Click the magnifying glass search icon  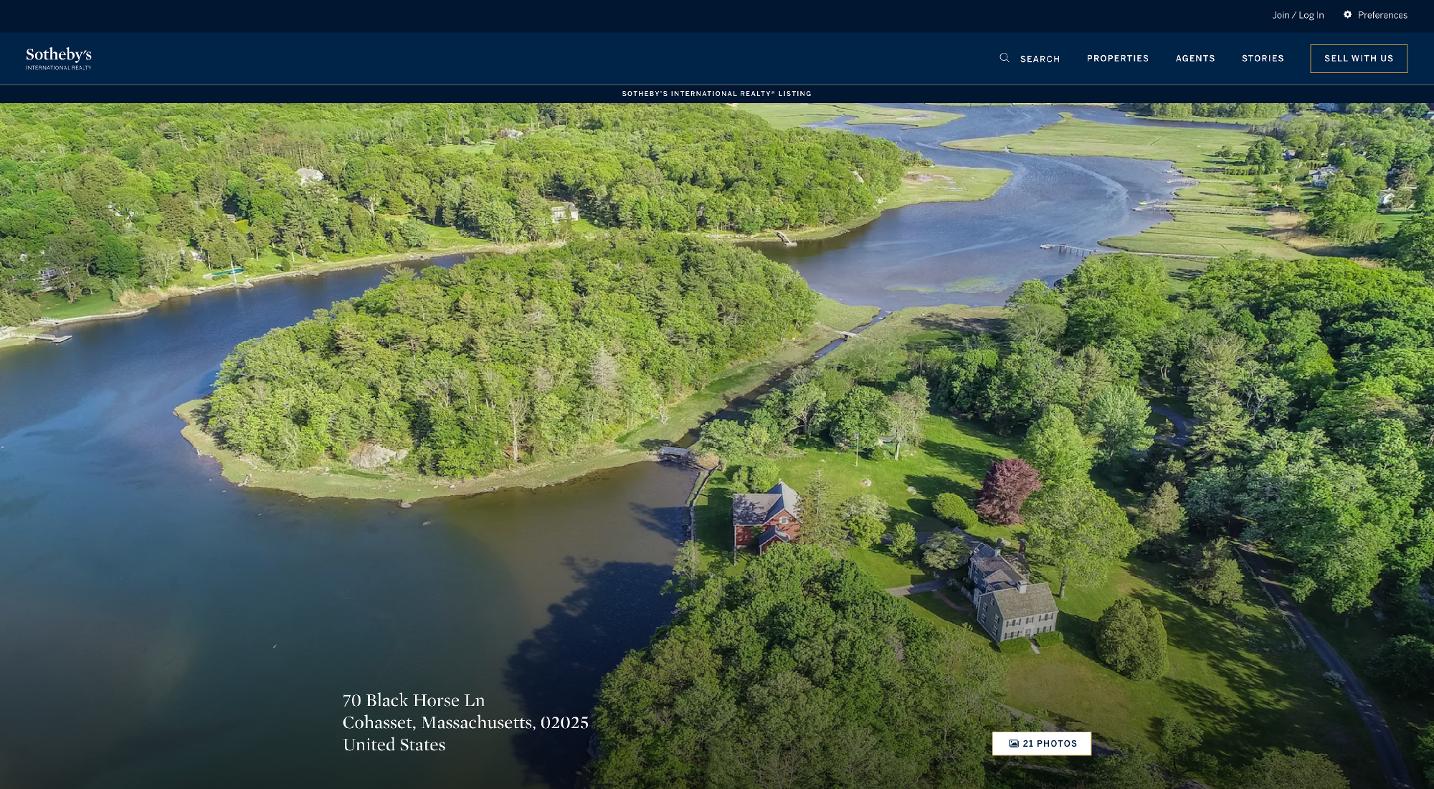[x=1005, y=58]
